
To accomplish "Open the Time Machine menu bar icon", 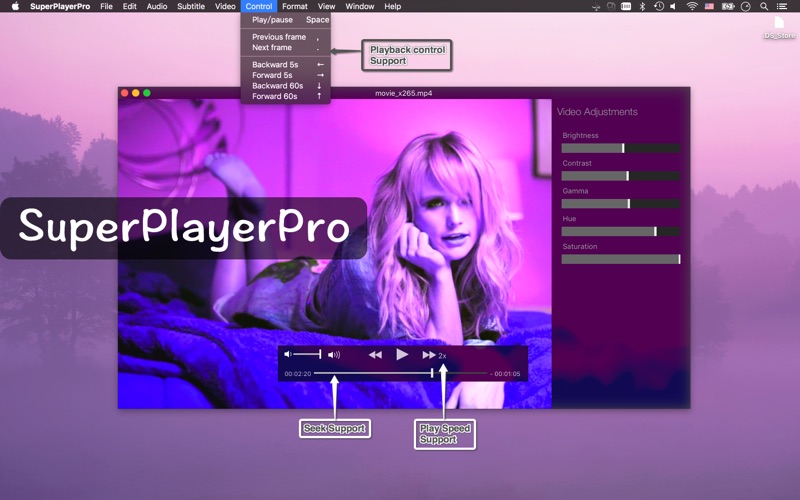I will [659, 6].
